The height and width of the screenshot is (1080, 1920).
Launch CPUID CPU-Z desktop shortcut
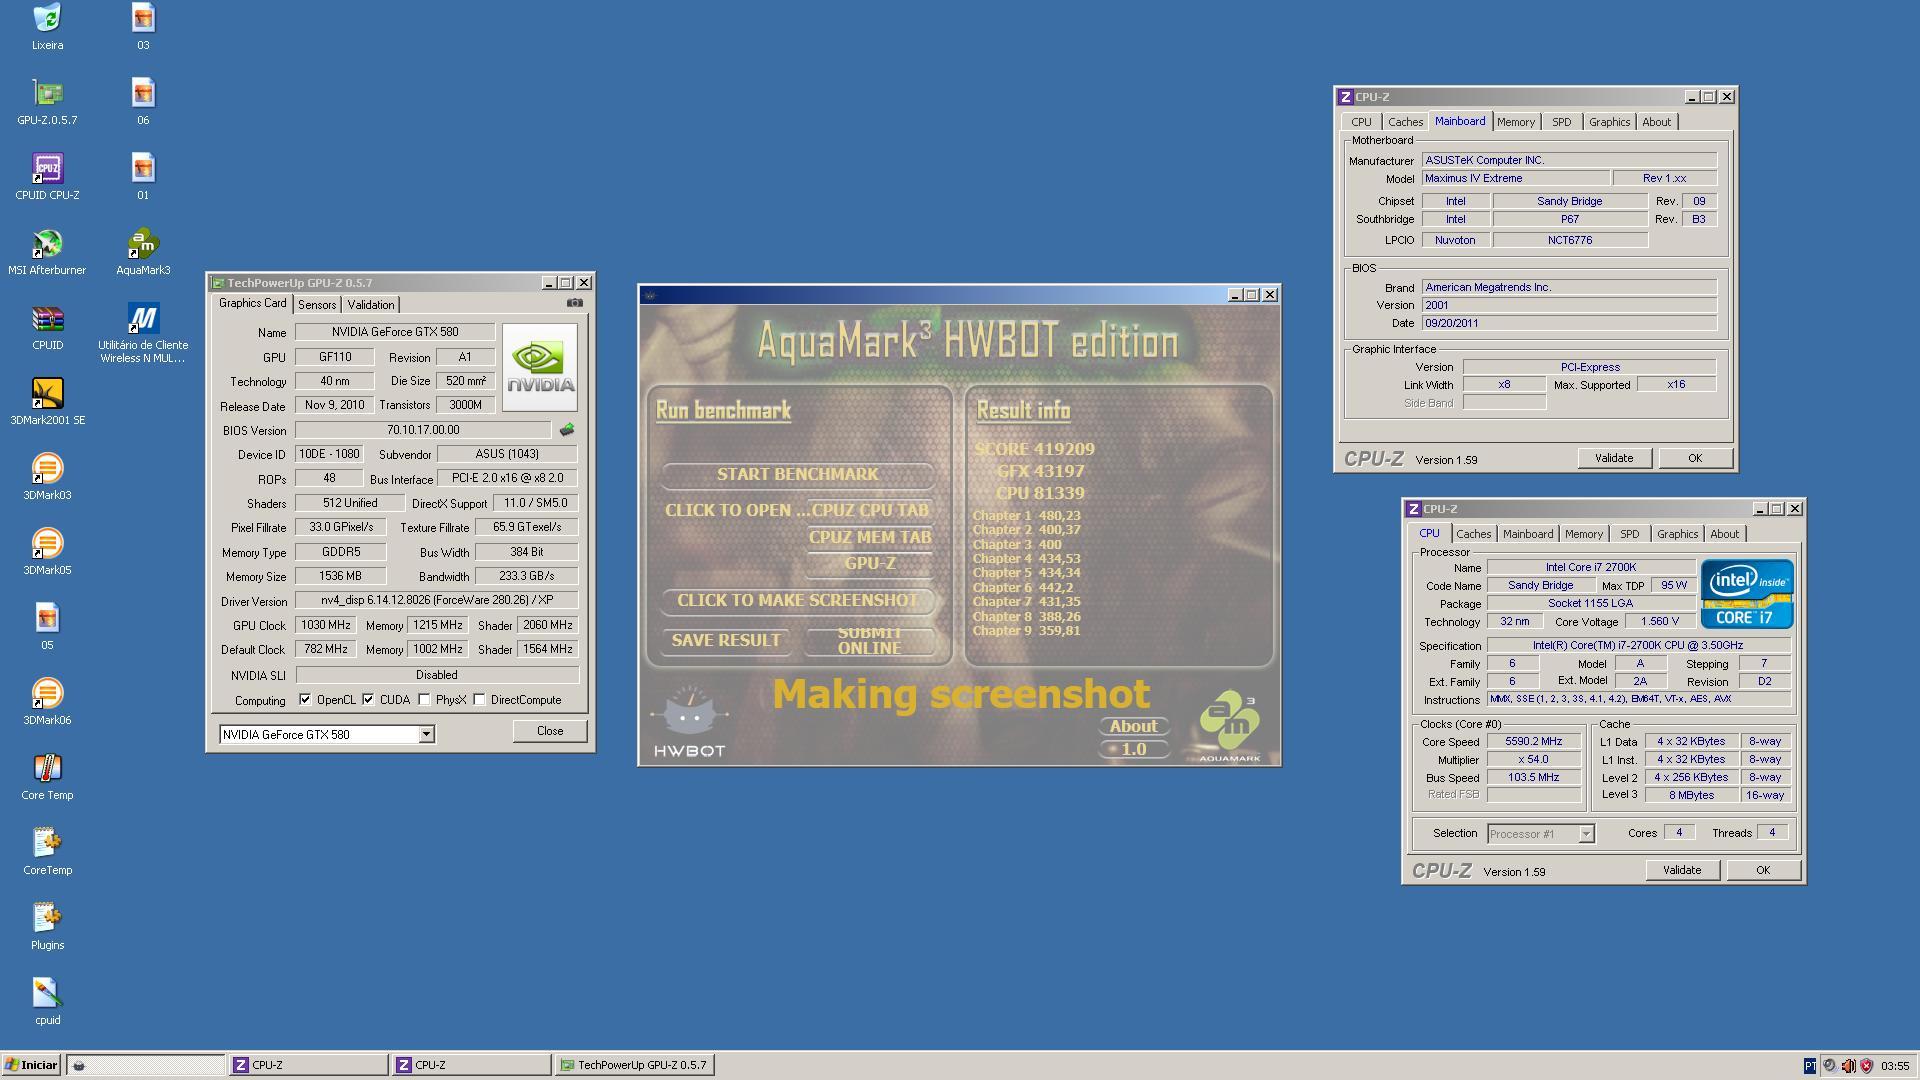tap(47, 177)
